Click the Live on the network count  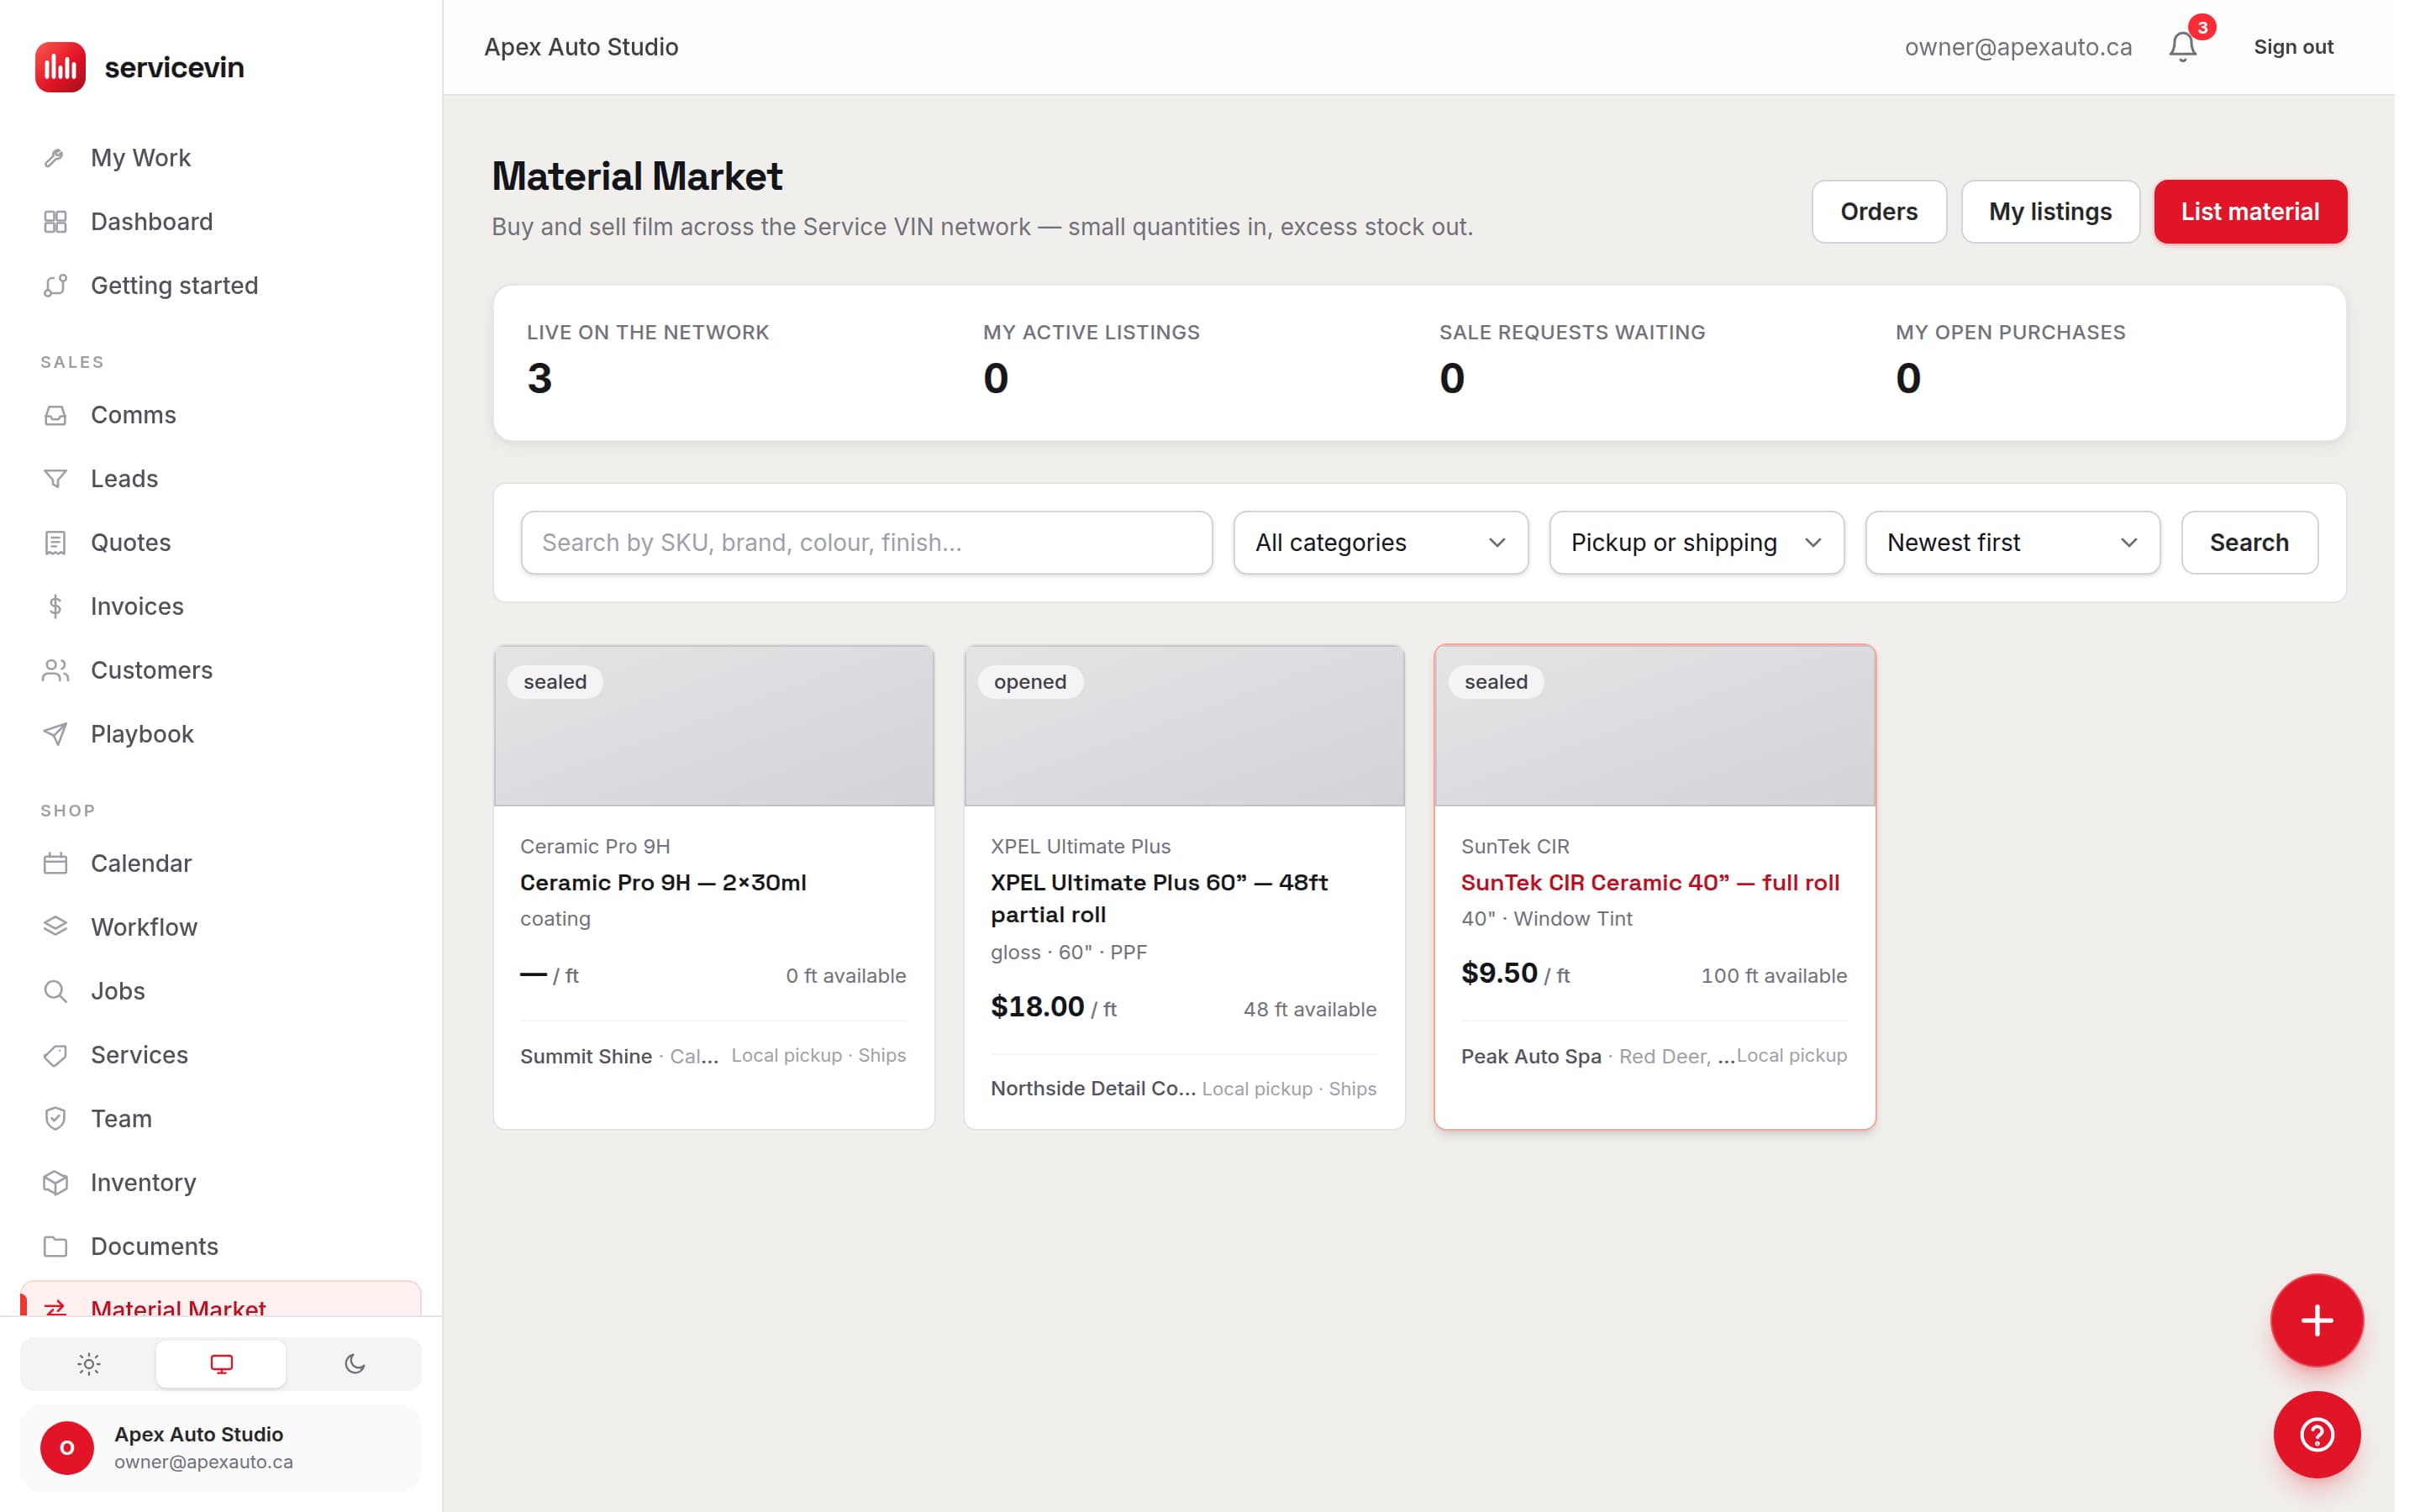[540, 379]
